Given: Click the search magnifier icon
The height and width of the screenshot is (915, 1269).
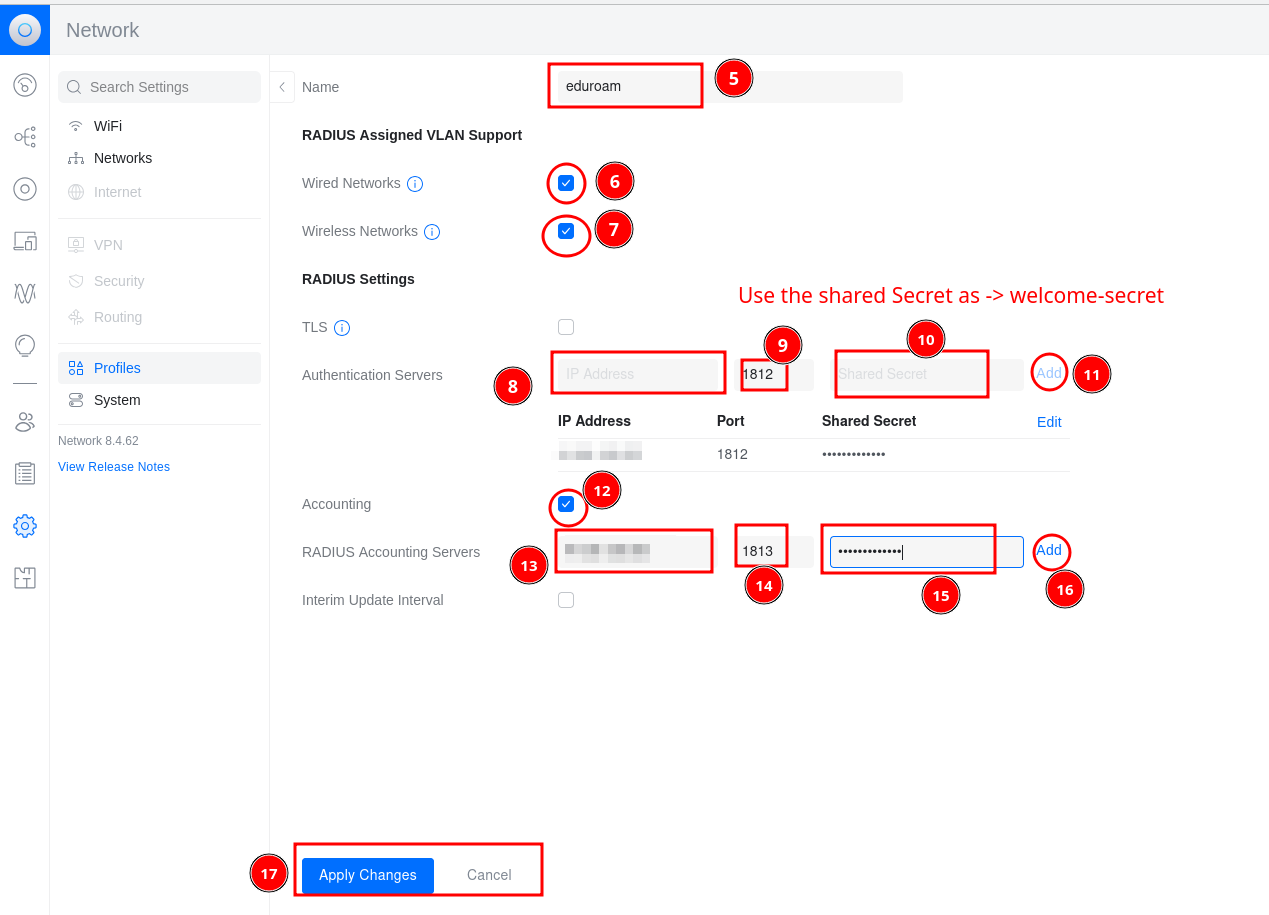Looking at the screenshot, I should [74, 87].
